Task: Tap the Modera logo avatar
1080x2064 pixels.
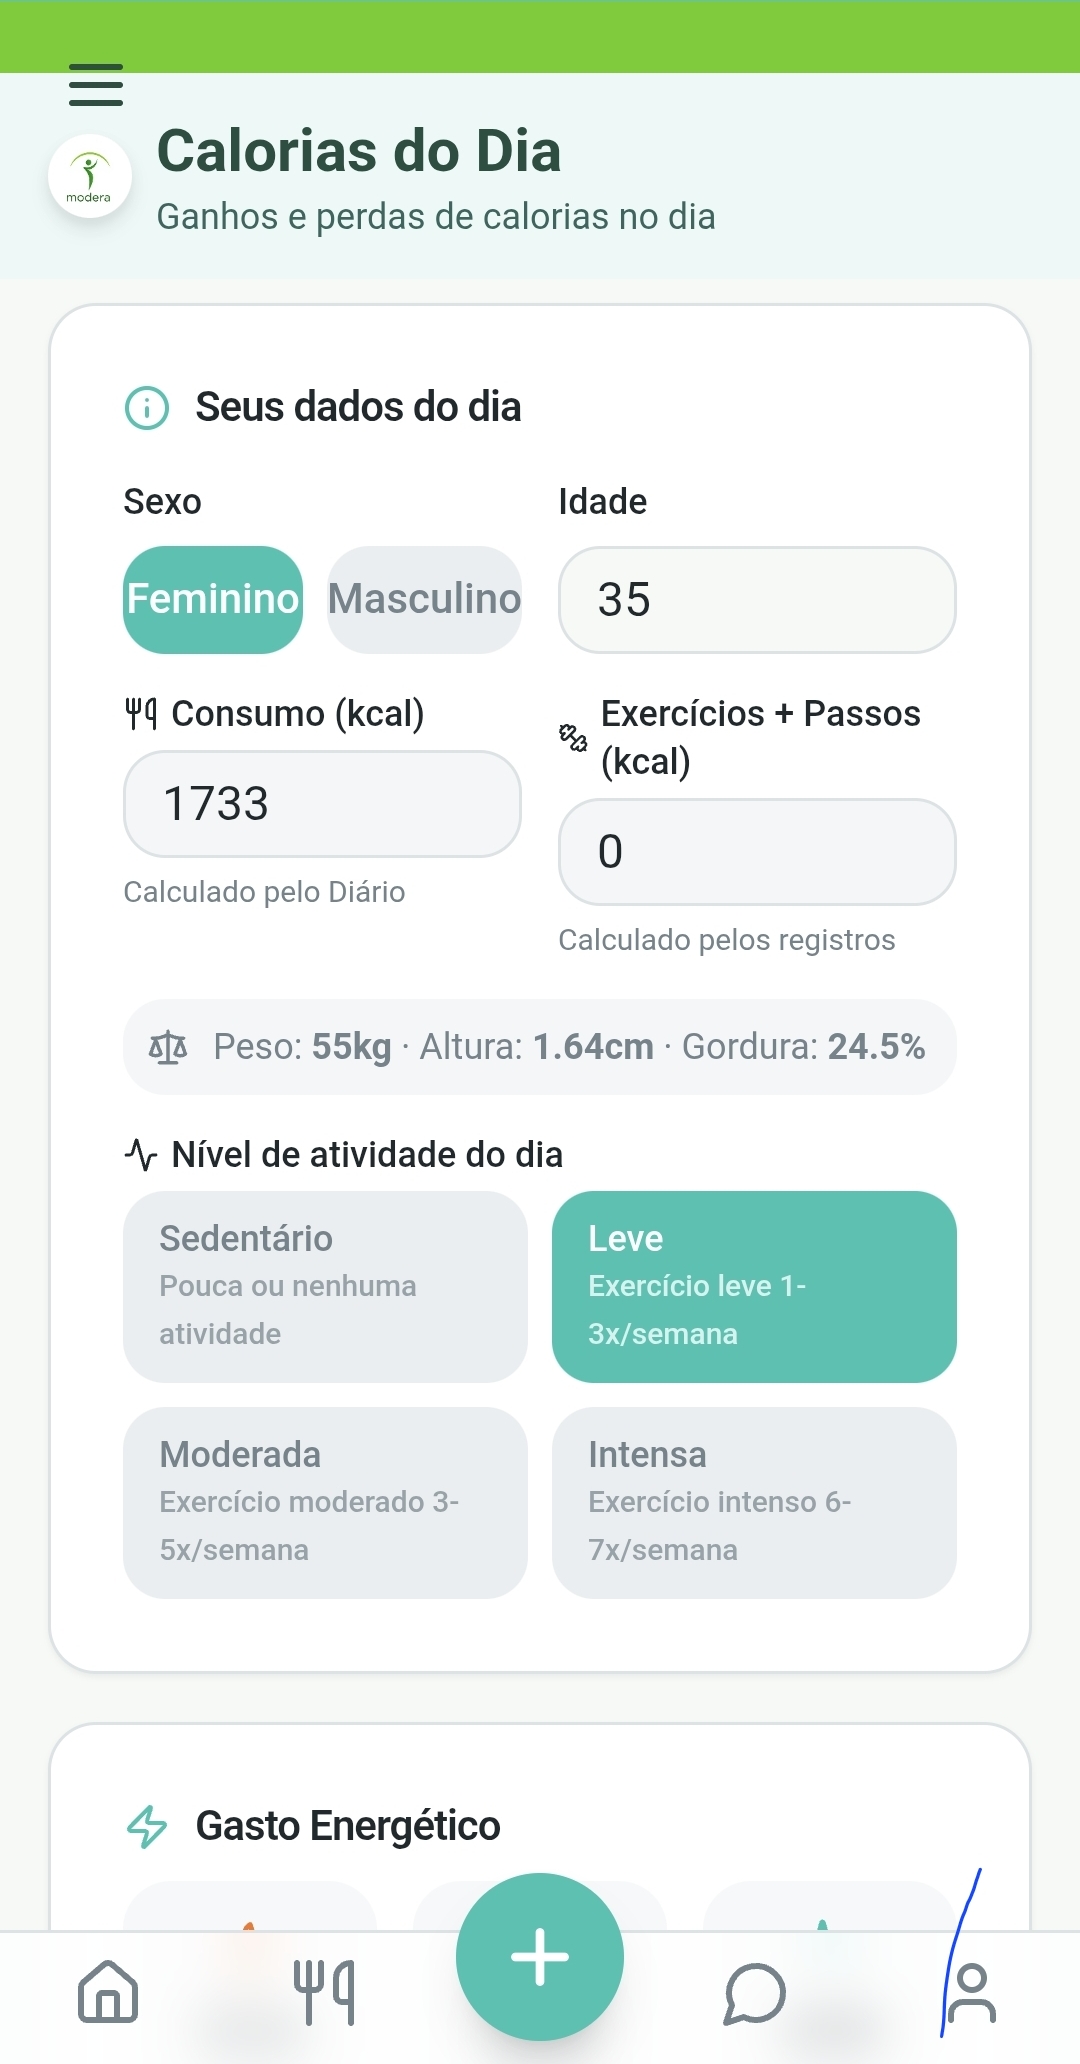Action: (x=90, y=176)
